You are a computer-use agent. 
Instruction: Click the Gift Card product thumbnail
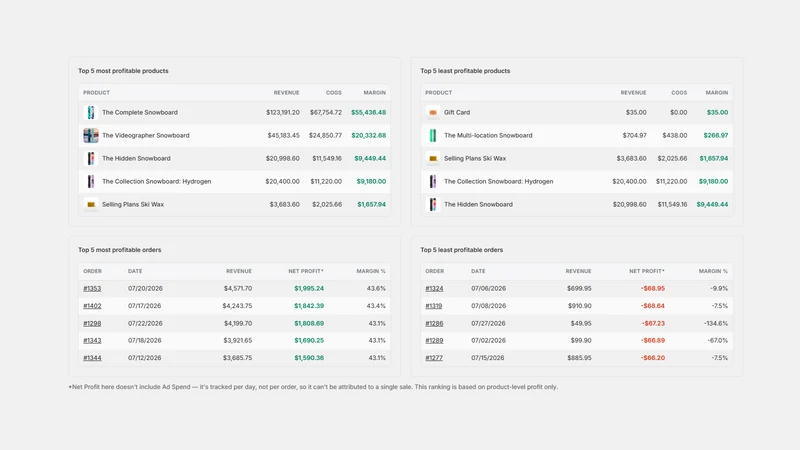point(433,112)
